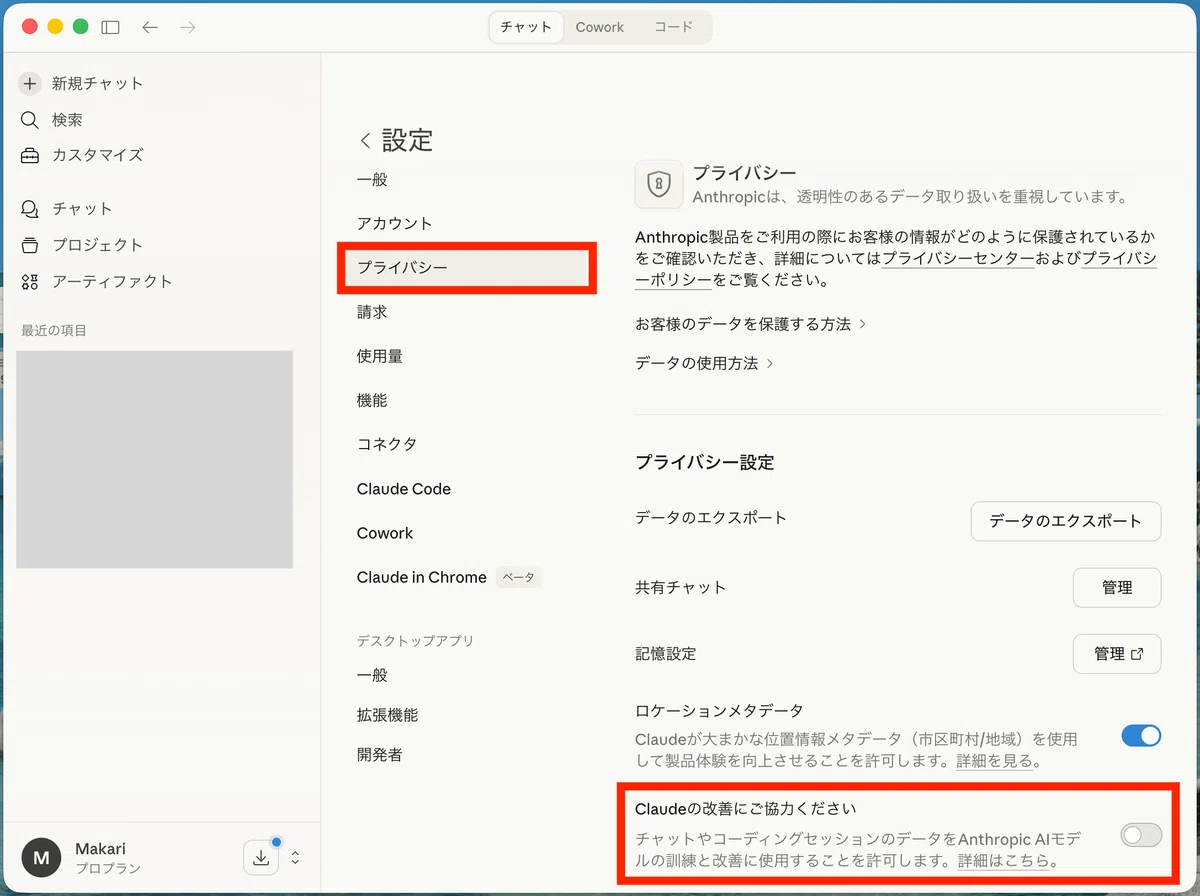
Task: Click the magnifier icon next to 検索
Action: pos(30,120)
